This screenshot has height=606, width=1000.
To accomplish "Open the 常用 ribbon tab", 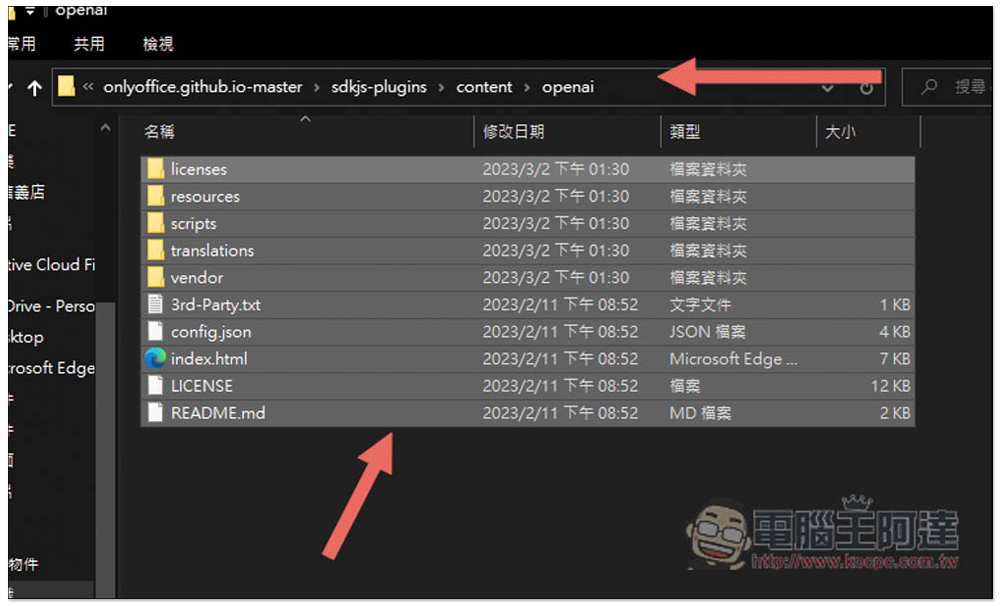I will (x=22, y=44).
